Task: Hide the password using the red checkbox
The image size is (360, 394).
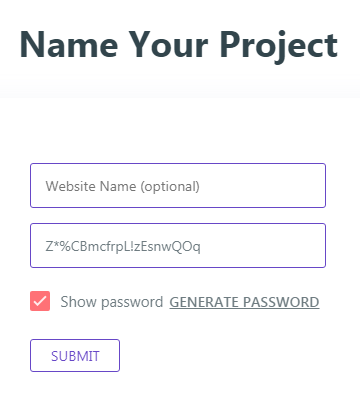Action: tap(40, 301)
